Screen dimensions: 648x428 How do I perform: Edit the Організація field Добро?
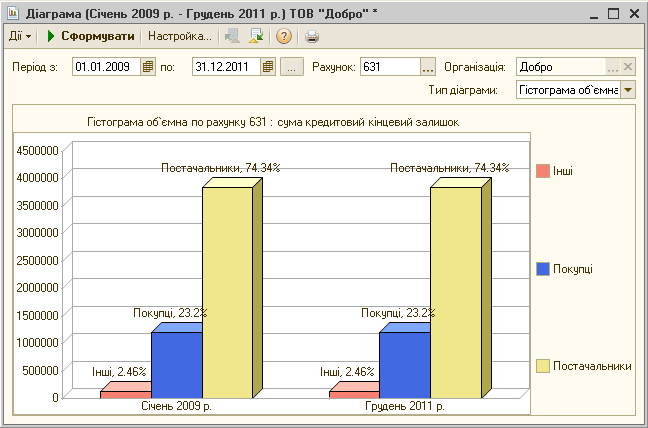tap(561, 67)
